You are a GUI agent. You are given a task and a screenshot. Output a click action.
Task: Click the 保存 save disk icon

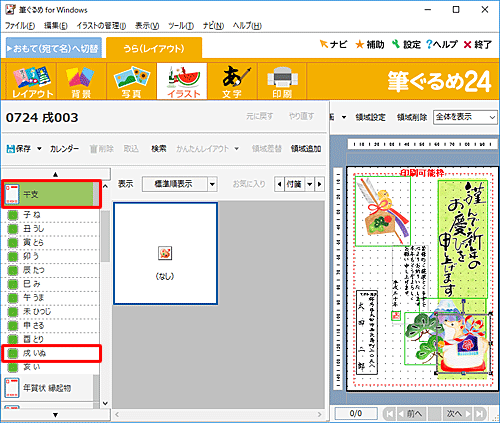click(11, 149)
